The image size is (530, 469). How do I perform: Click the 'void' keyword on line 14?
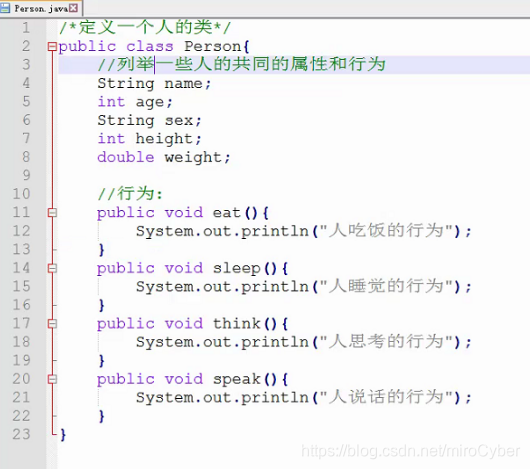pyautogui.click(x=184, y=268)
